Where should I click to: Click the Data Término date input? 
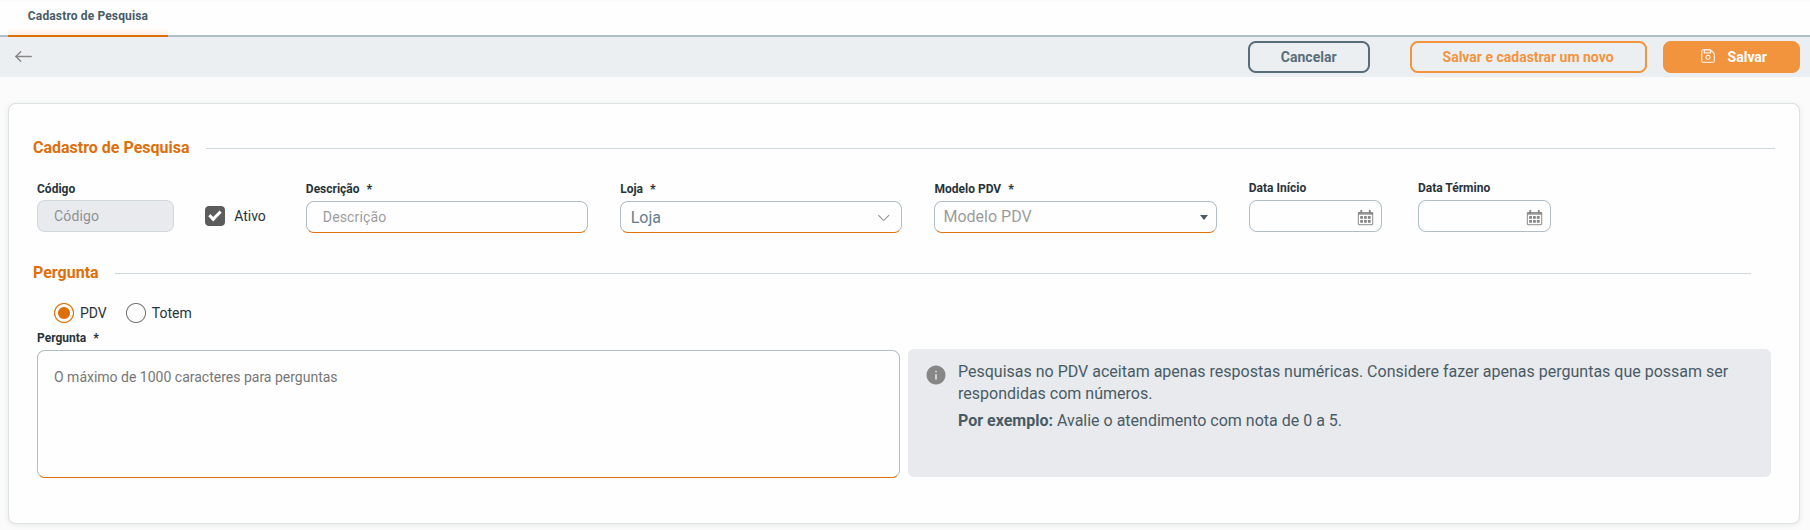pyautogui.click(x=1469, y=217)
